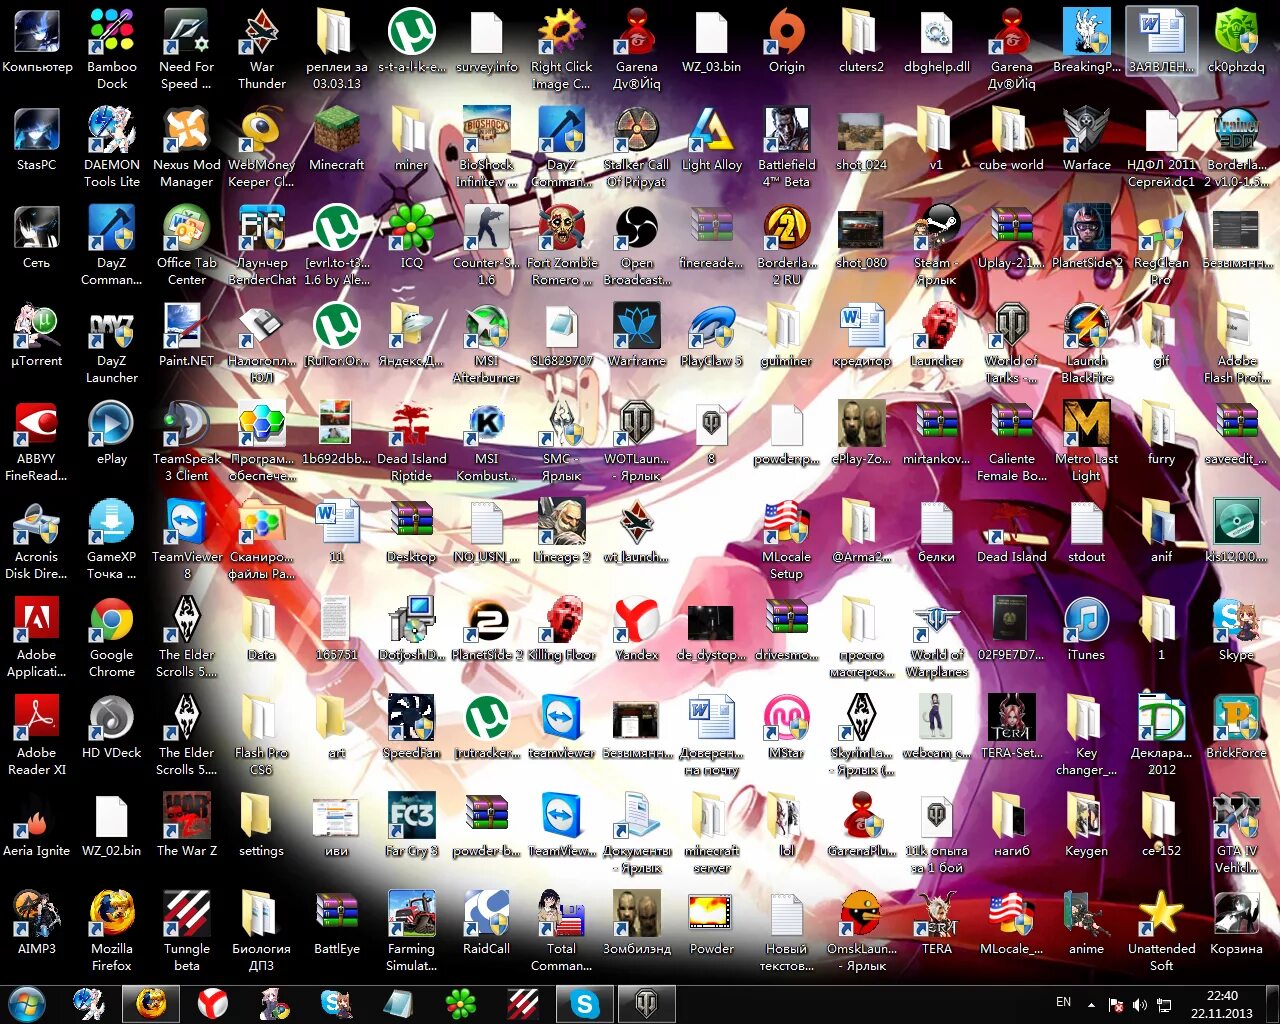Launch the Google Chrome shortcut
The height and width of the screenshot is (1024, 1280).
(112, 637)
